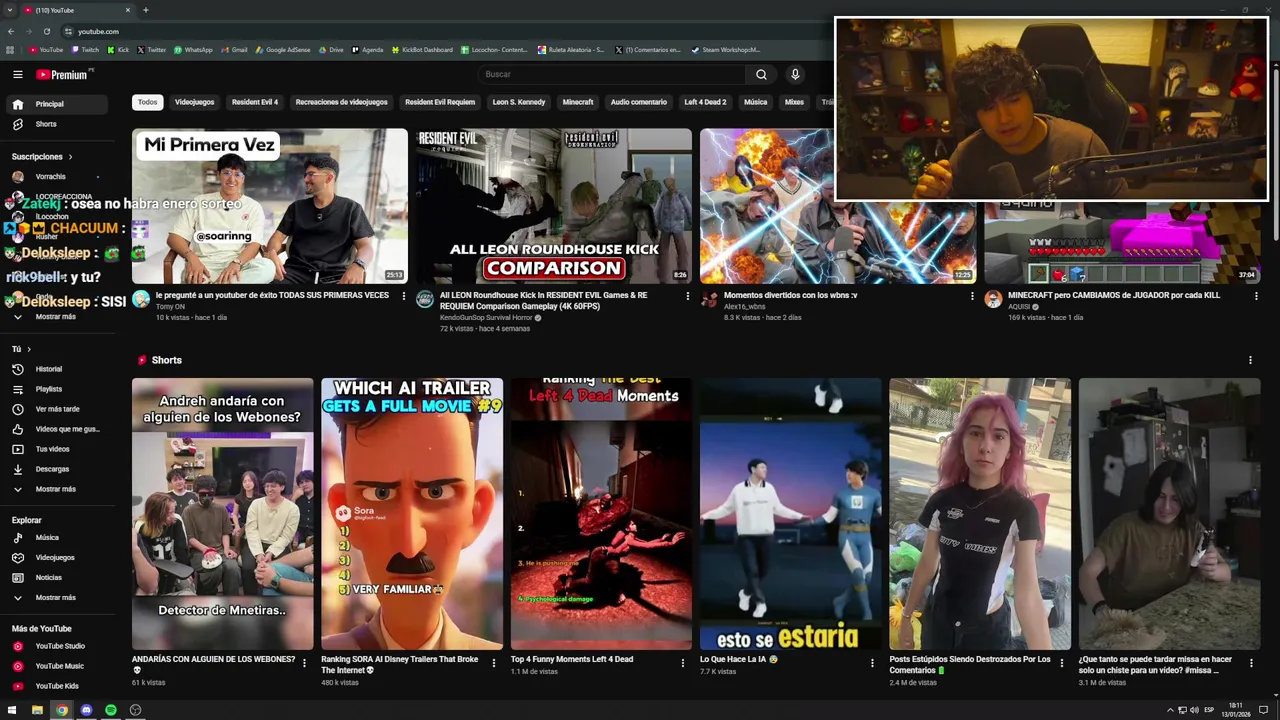Select Recreaciones de videojuegos chip
The height and width of the screenshot is (720, 1280).
pyautogui.click(x=341, y=102)
